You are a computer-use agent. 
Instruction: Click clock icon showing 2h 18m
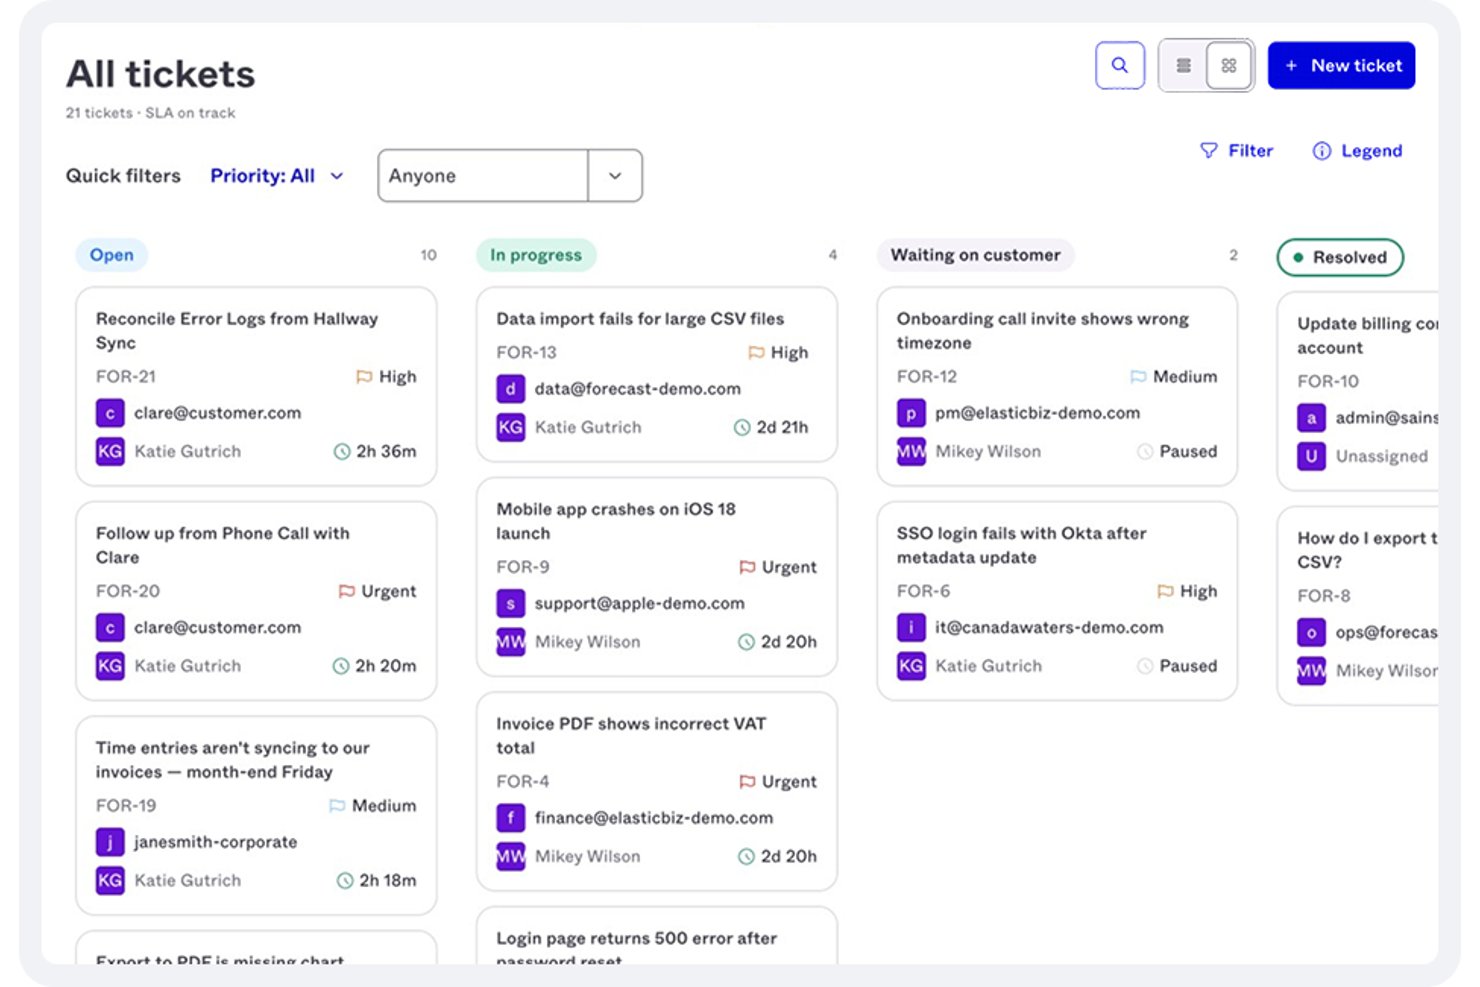(x=345, y=881)
